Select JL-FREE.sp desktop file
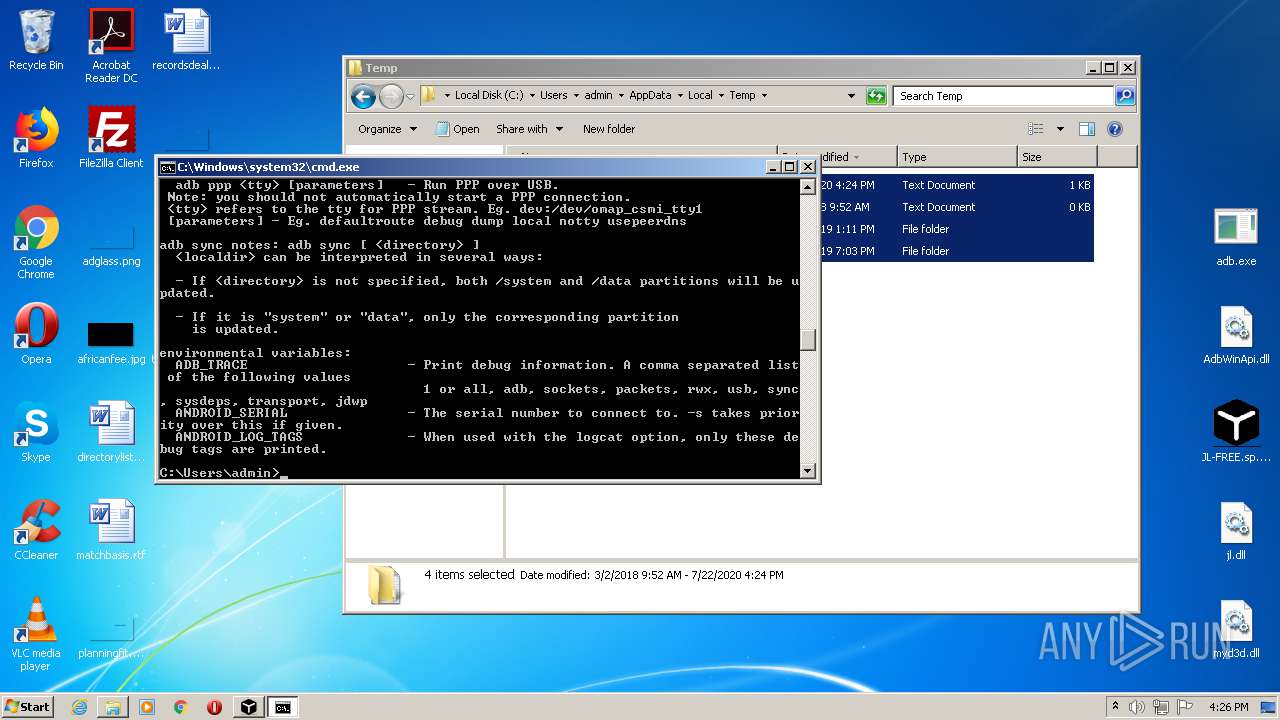Viewport: 1280px width, 720px height. (1236, 432)
